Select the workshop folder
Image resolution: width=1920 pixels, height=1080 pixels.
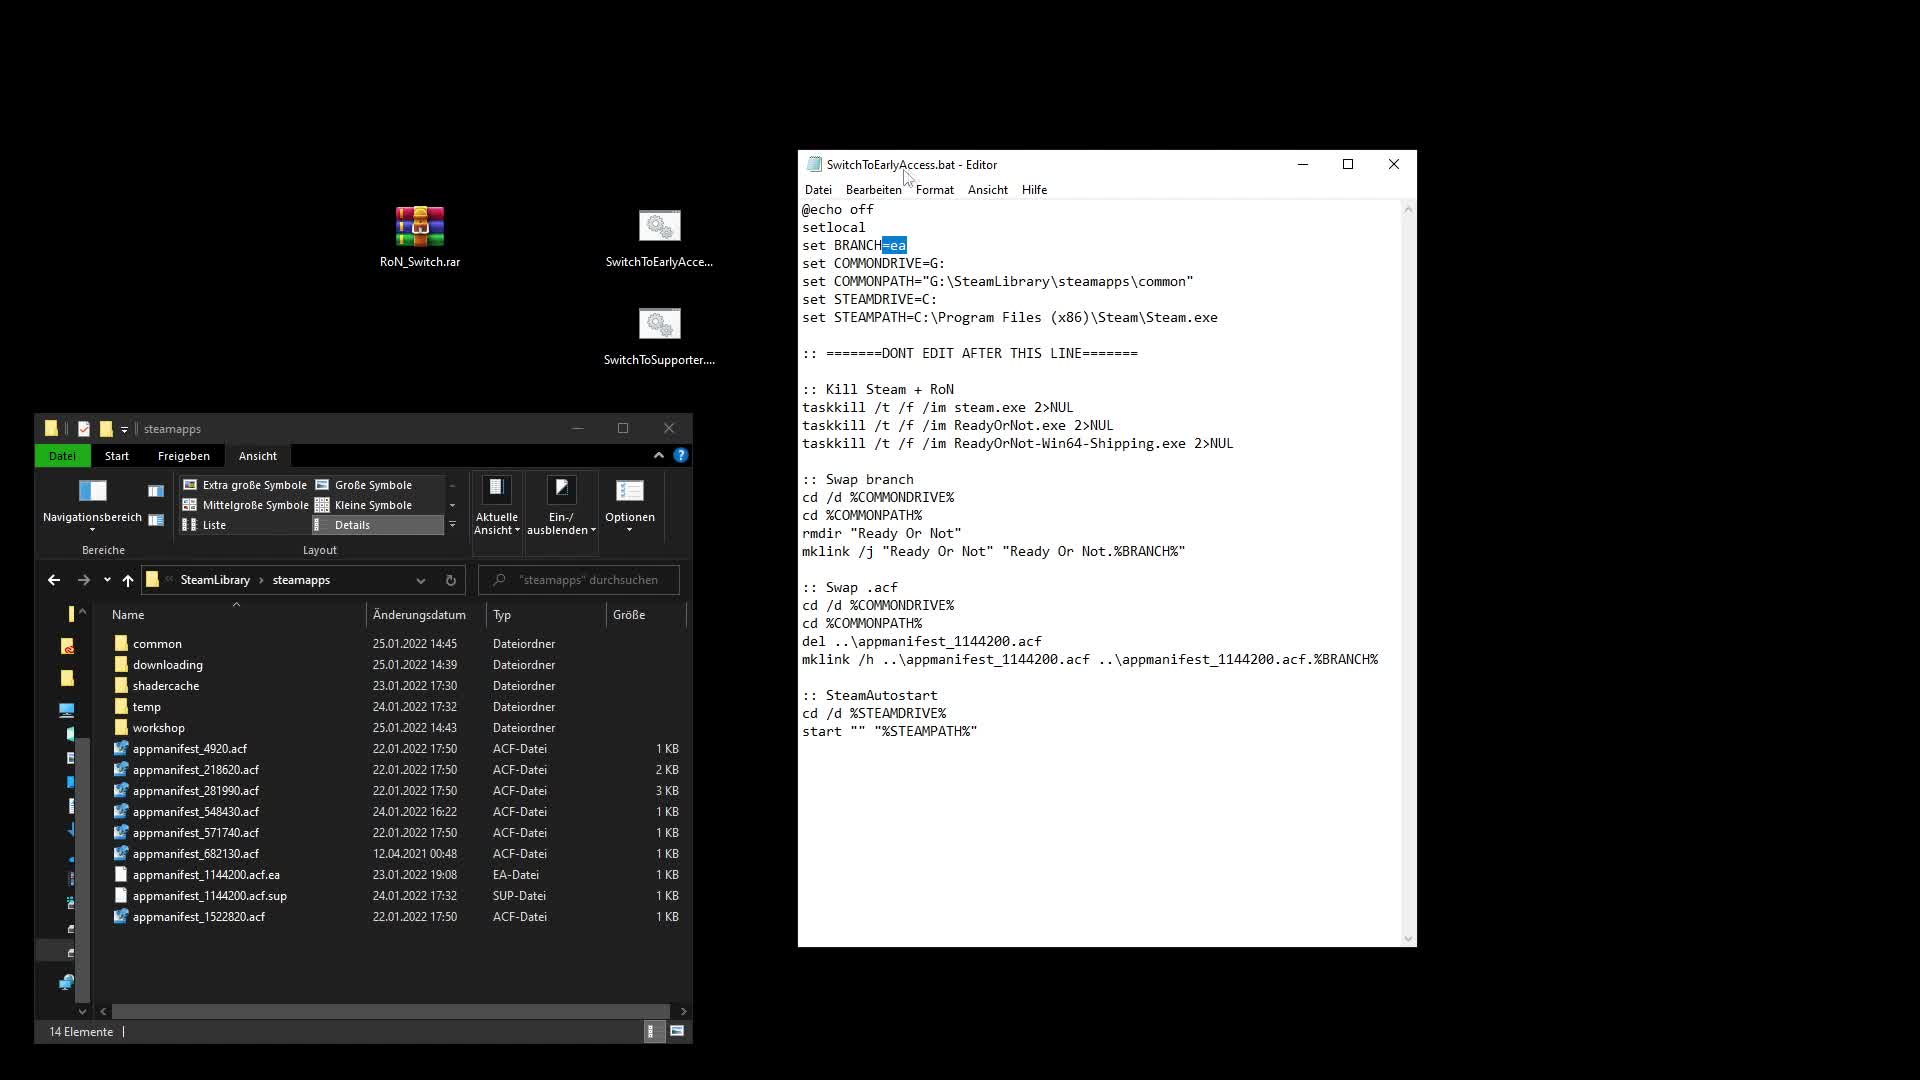[x=395, y=728]
